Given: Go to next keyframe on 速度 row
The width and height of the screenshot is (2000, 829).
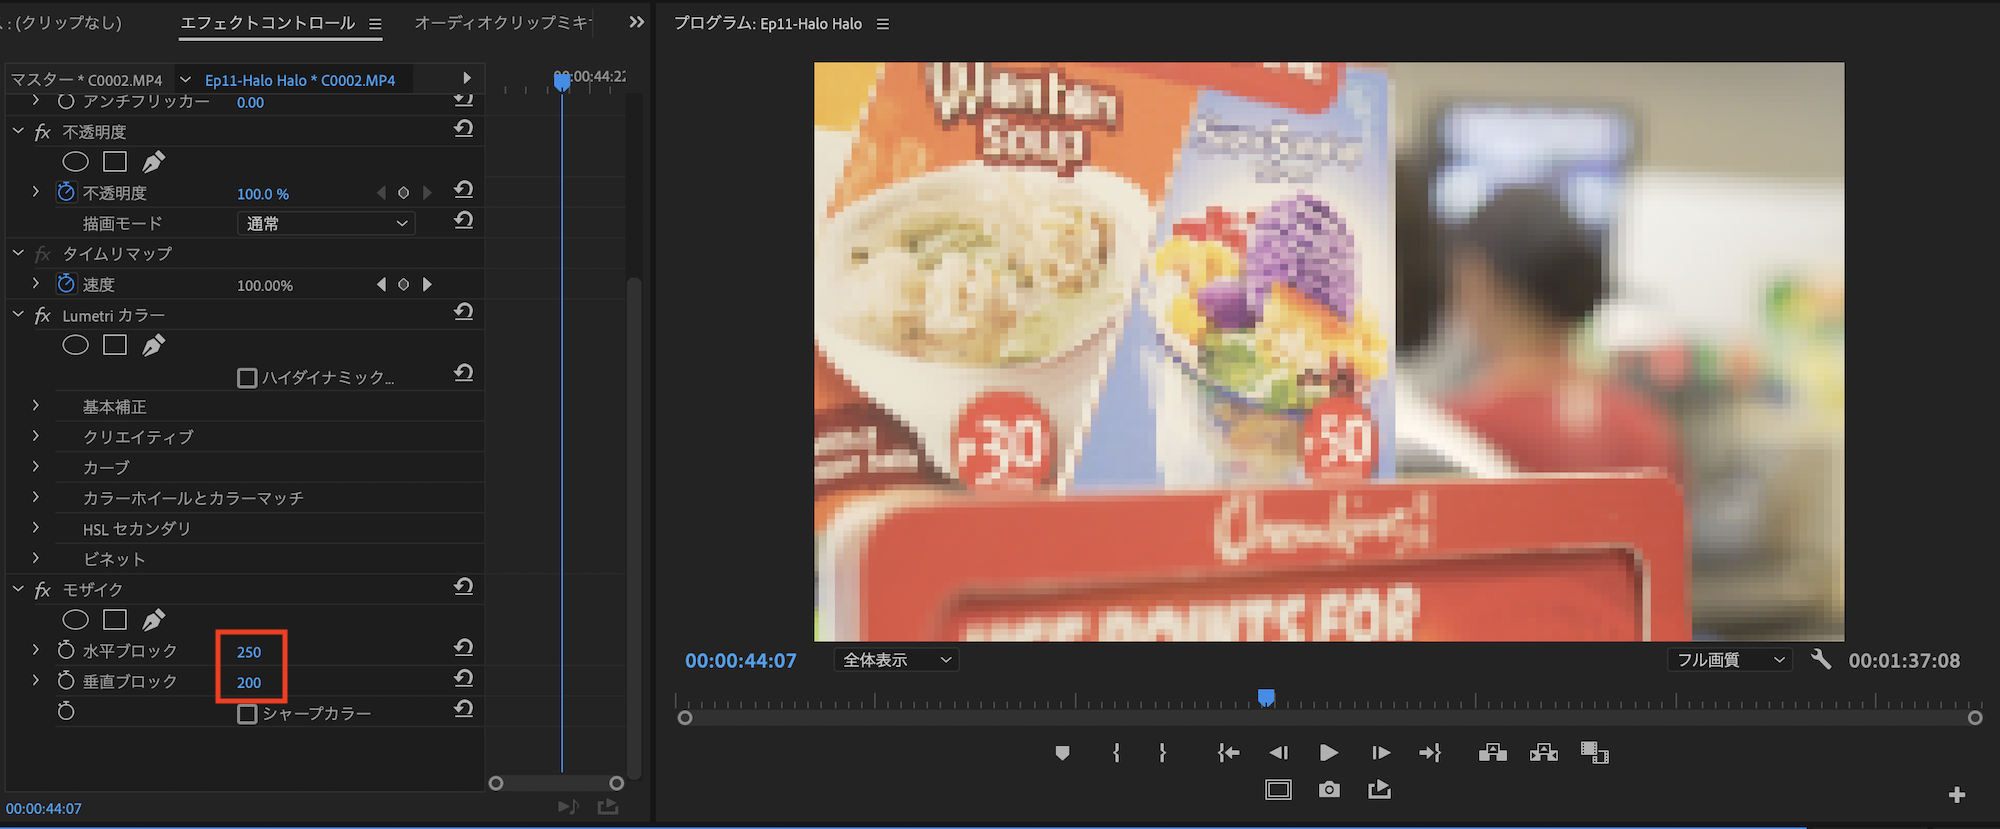Looking at the screenshot, I should pyautogui.click(x=428, y=285).
